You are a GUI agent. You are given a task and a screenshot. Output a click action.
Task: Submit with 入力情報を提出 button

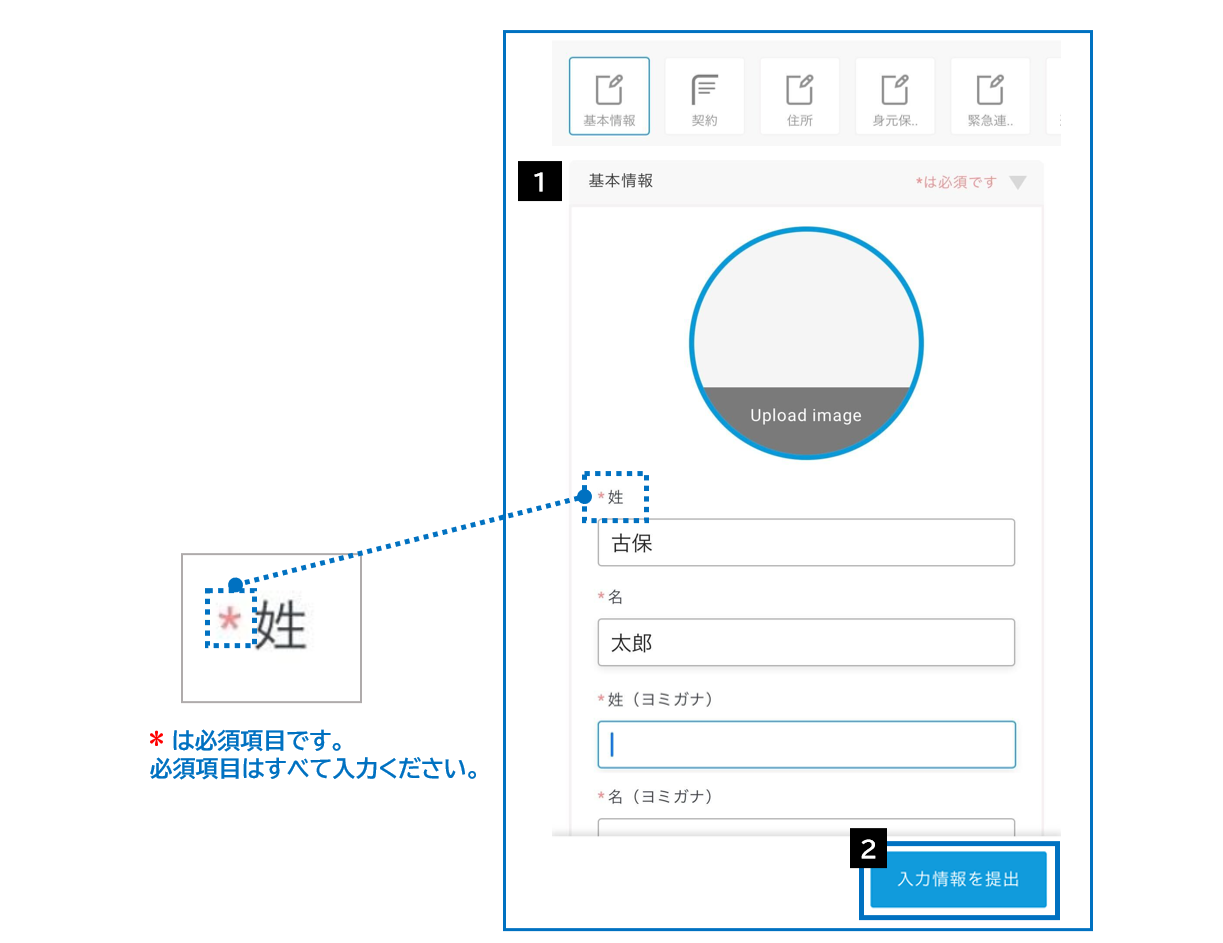pyautogui.click(x=958, y=880)
